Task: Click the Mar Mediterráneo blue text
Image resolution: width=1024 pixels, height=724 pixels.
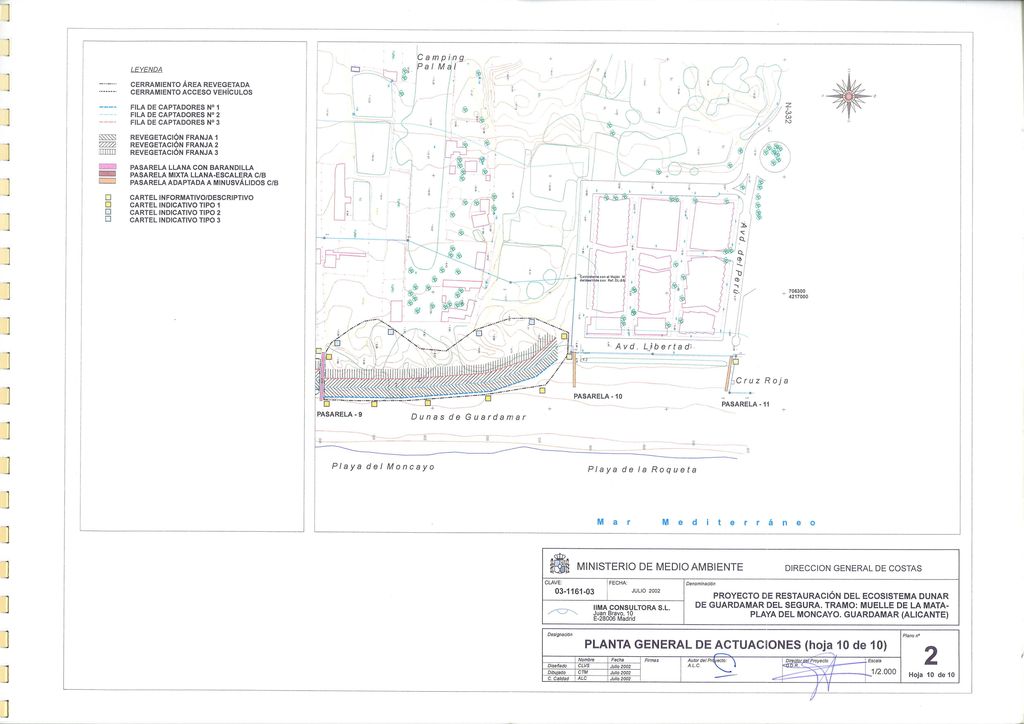Action: click(x=706, y=523)
